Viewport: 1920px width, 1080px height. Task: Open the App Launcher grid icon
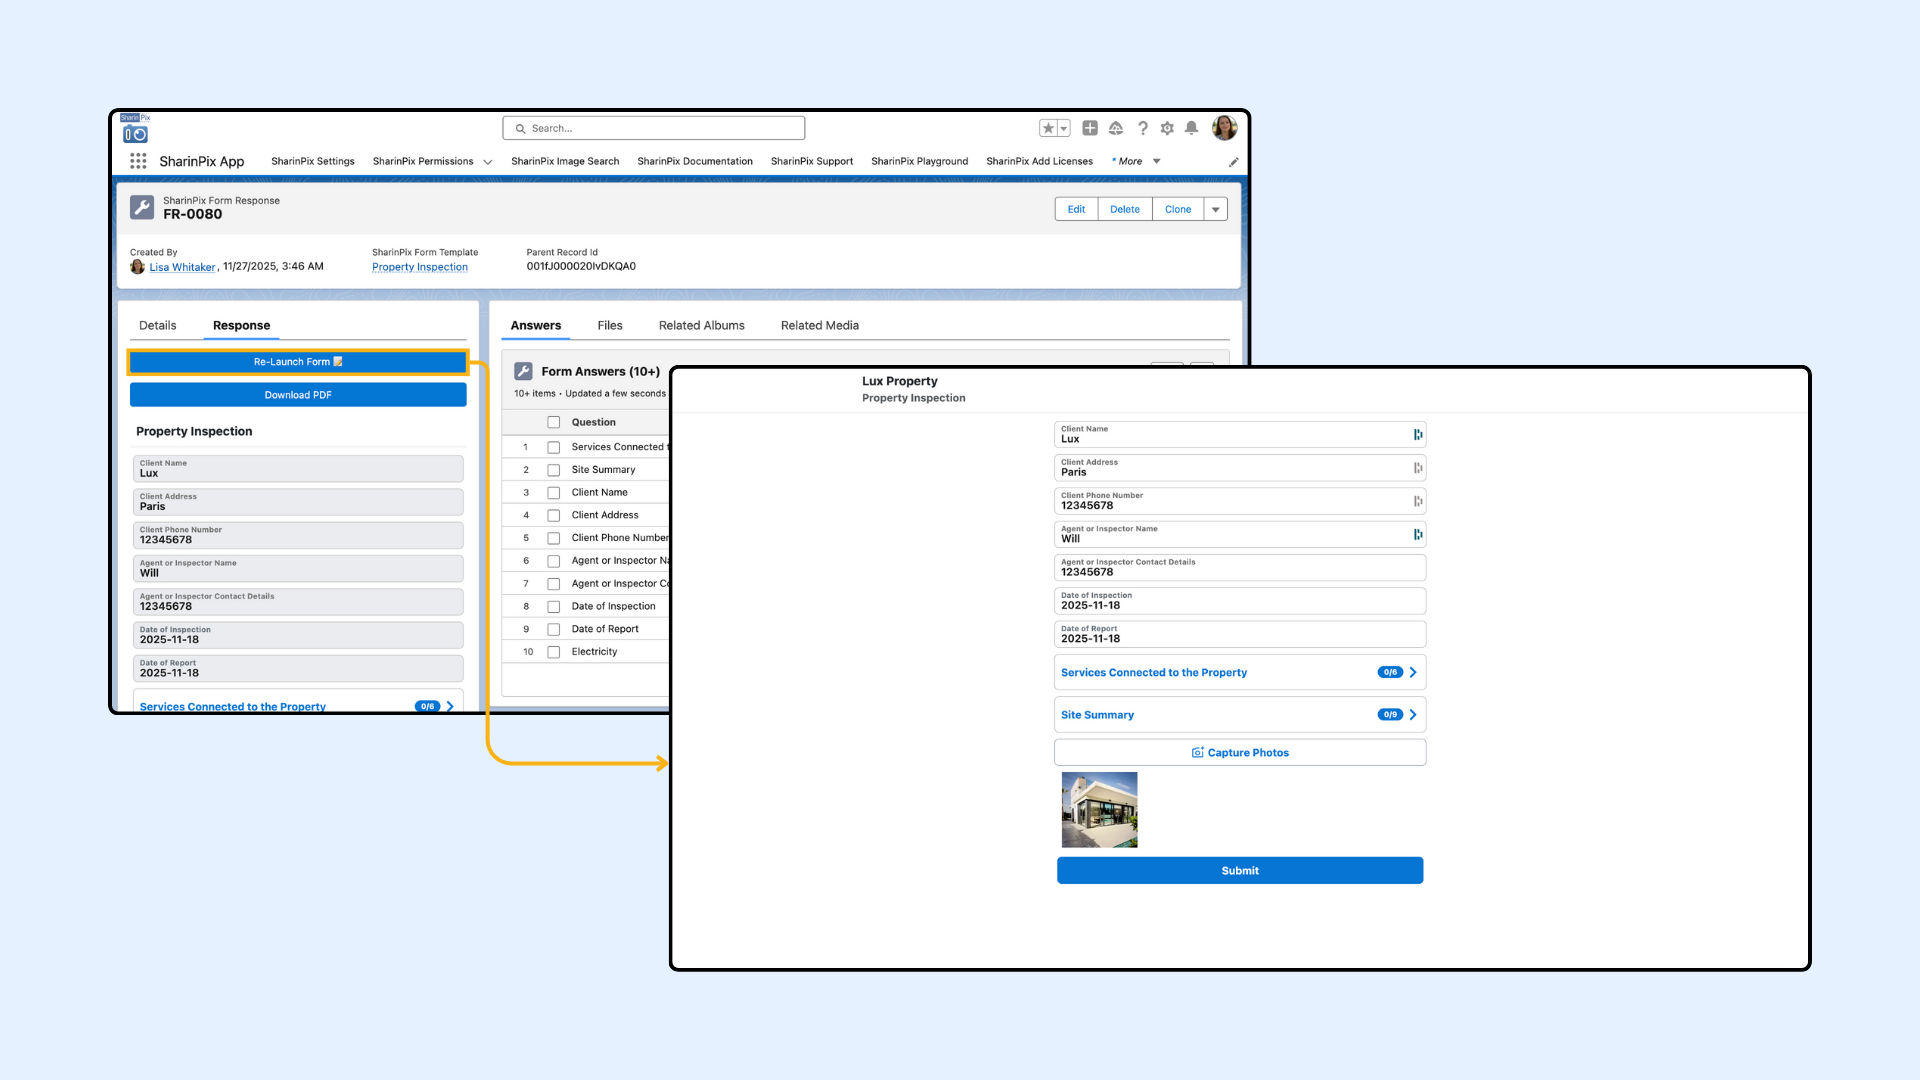(138, 161)
